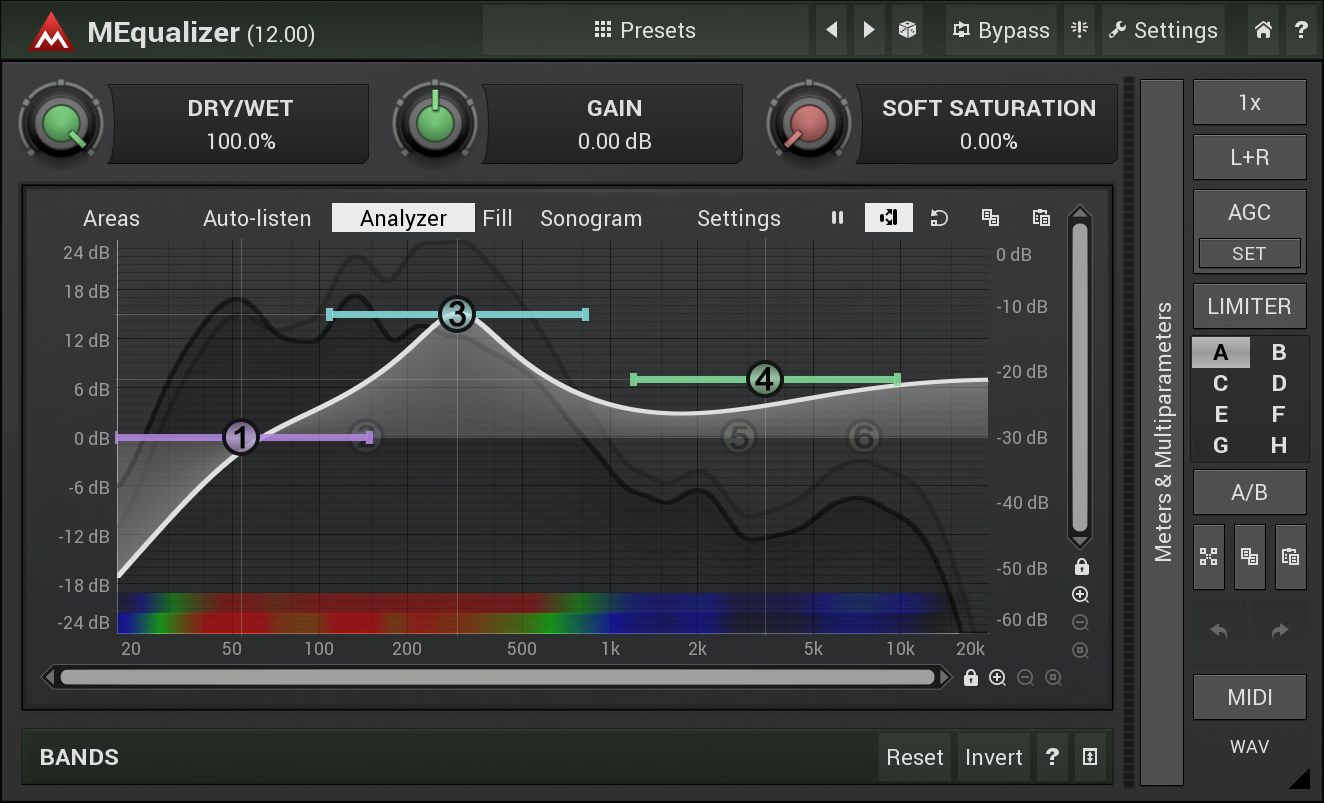The image size is (1324, 803).
Task: Pause the analyzer display
Action: pyautogui.click(x=838, y=218)
